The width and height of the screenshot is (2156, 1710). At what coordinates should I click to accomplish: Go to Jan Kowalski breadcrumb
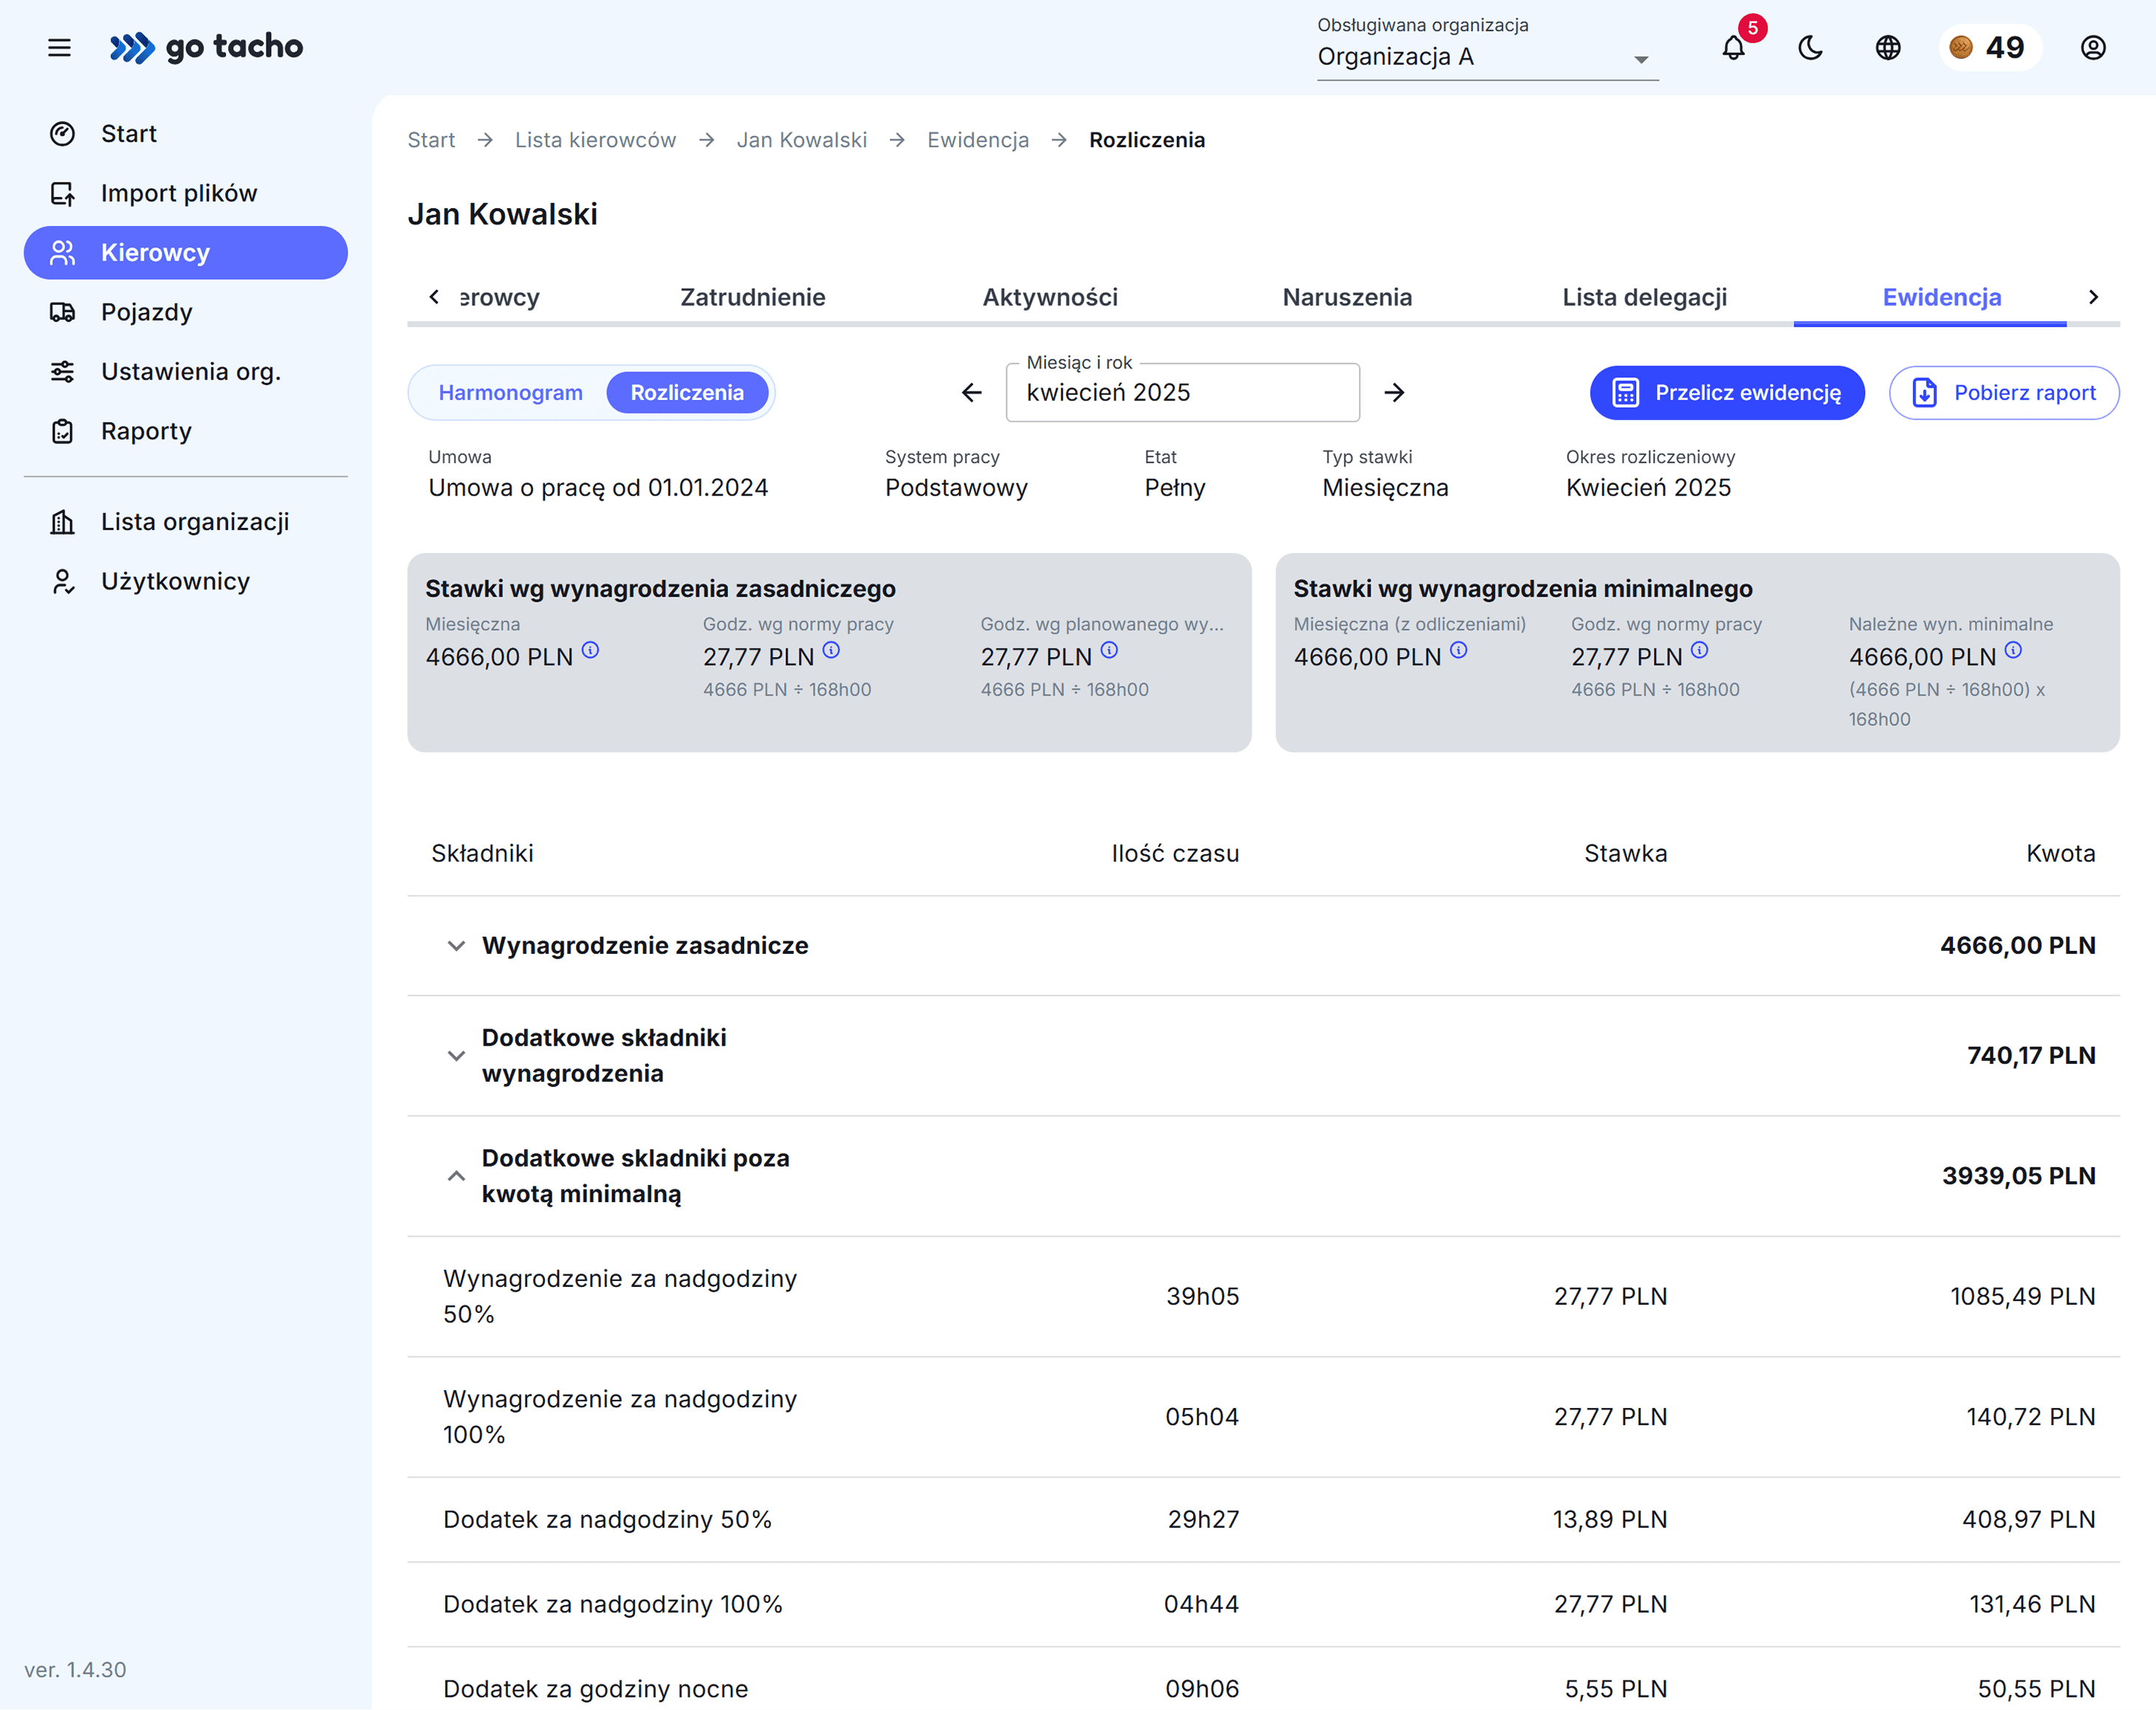[801, 140]
